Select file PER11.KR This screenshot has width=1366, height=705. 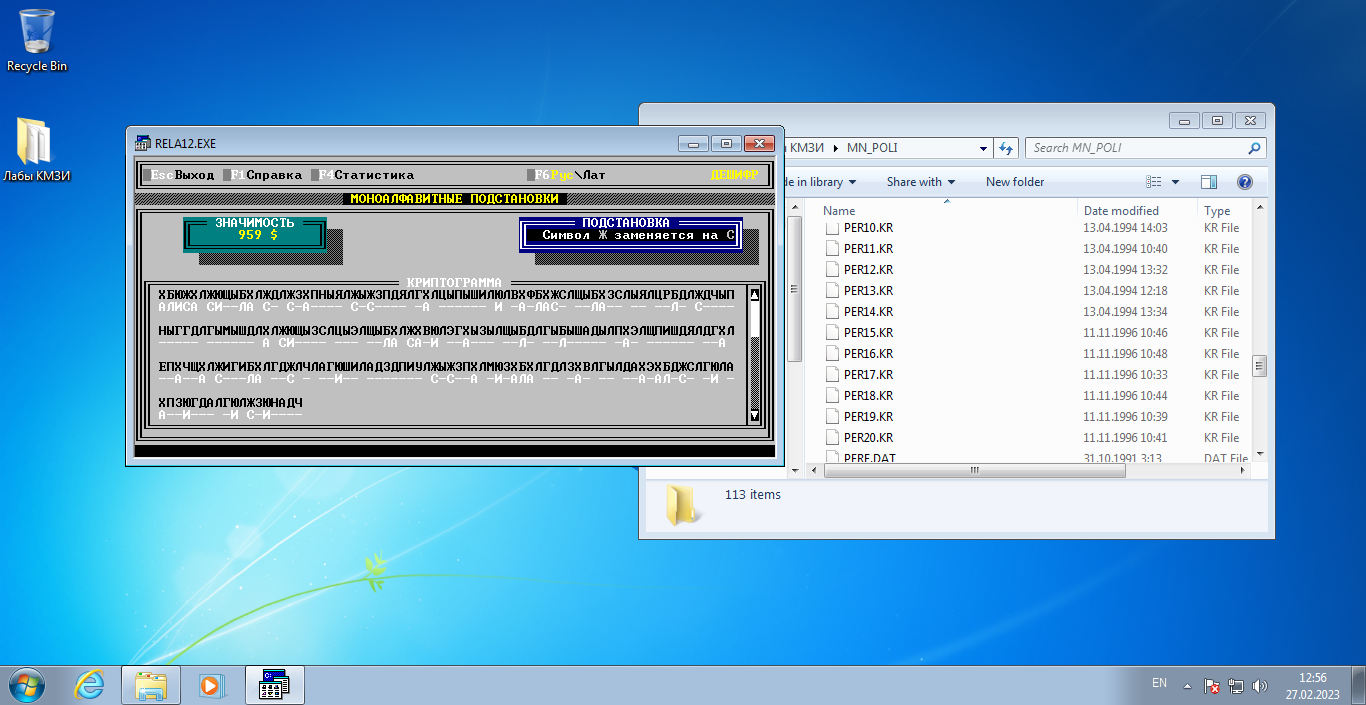[x=868, y=249]
